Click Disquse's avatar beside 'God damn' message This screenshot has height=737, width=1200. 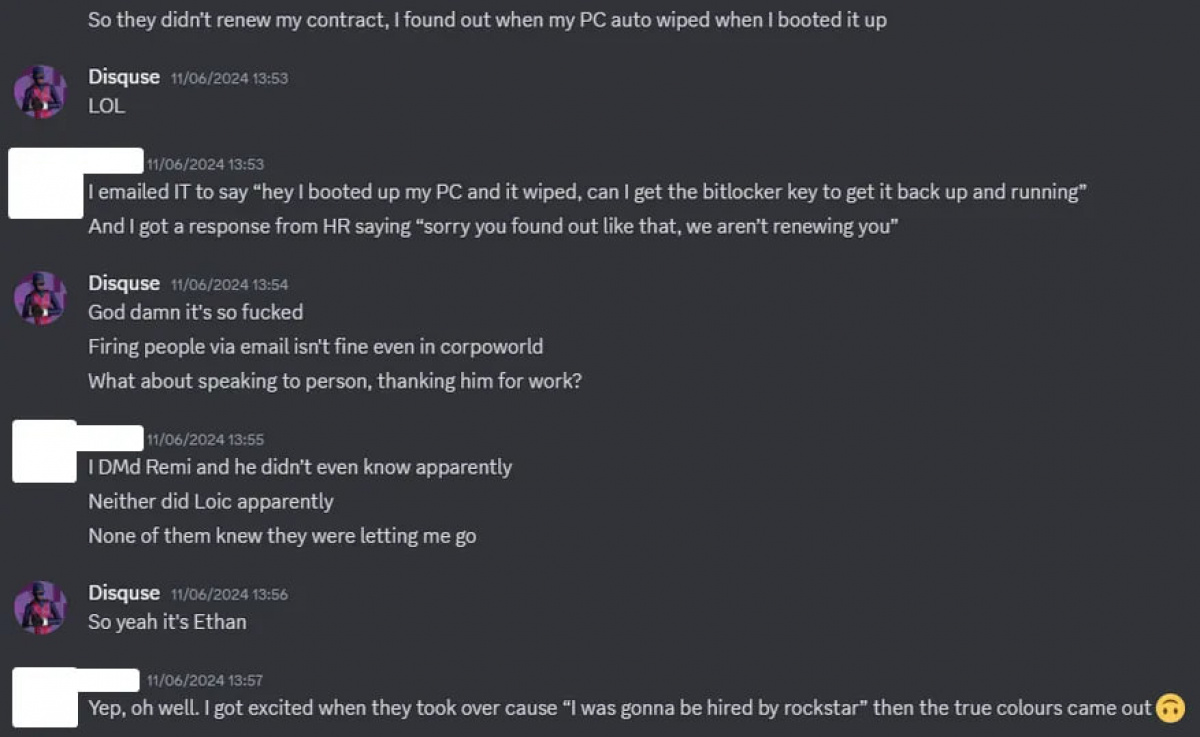[x=40, y=298]
